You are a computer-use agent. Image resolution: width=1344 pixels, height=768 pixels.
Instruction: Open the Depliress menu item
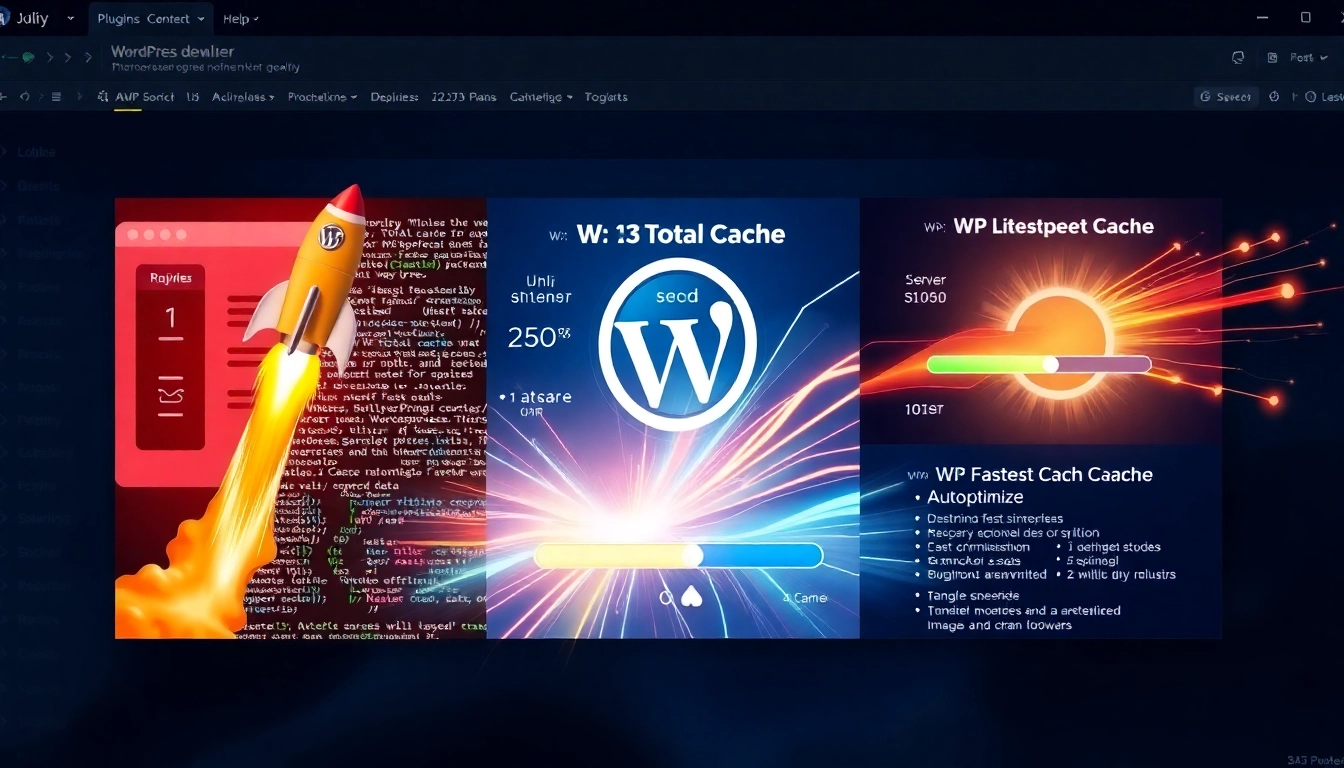394,97
